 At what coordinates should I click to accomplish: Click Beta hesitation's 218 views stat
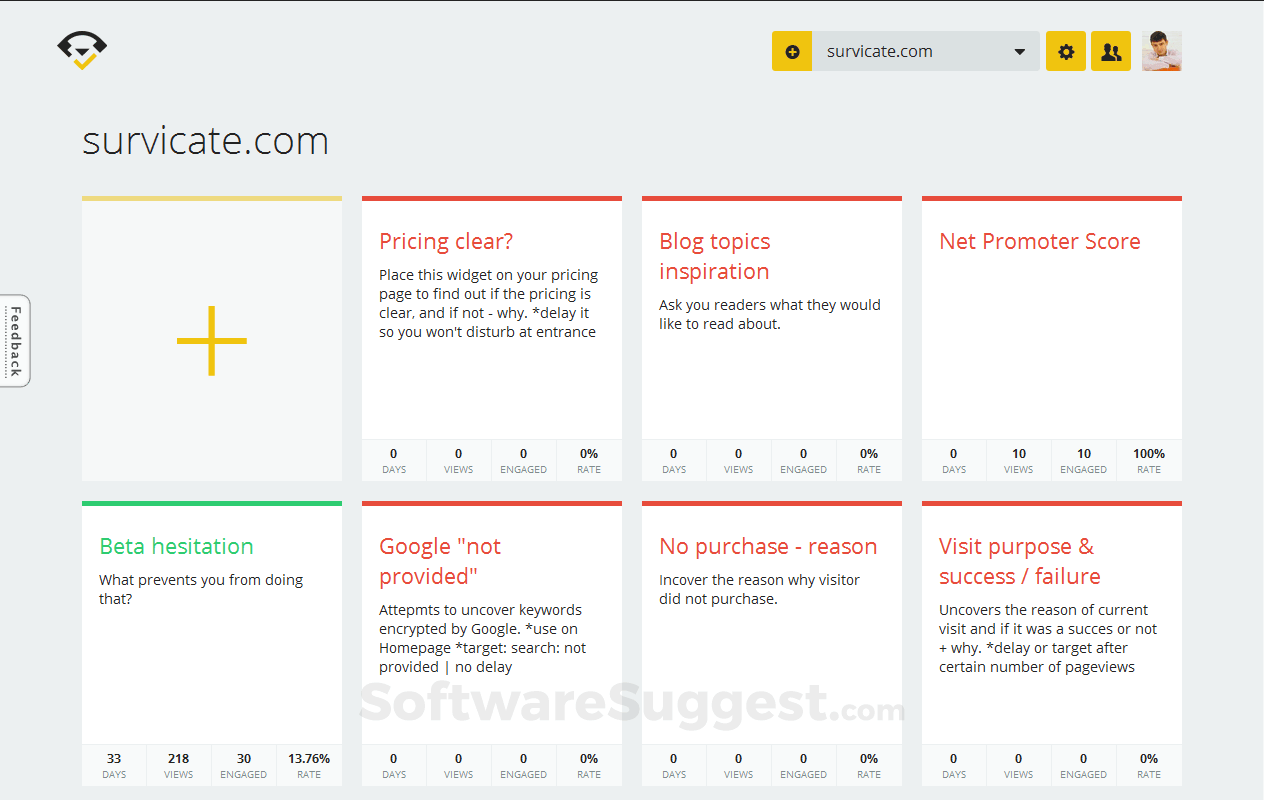(179, 765)
